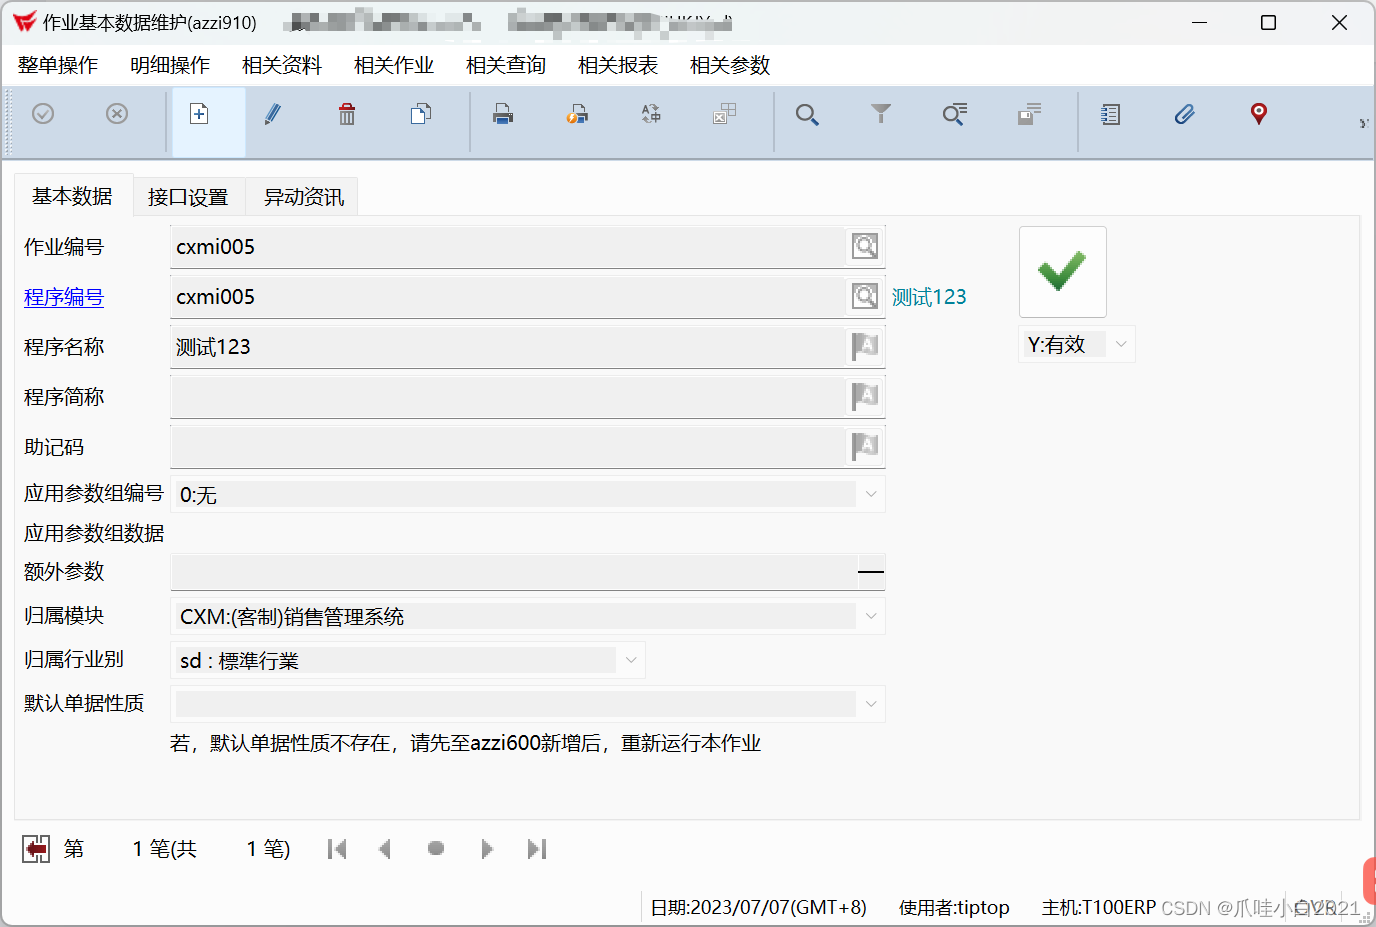Open the 相关作业 menu
Viewport: 1376px width, 927px height.
[394, 65]
